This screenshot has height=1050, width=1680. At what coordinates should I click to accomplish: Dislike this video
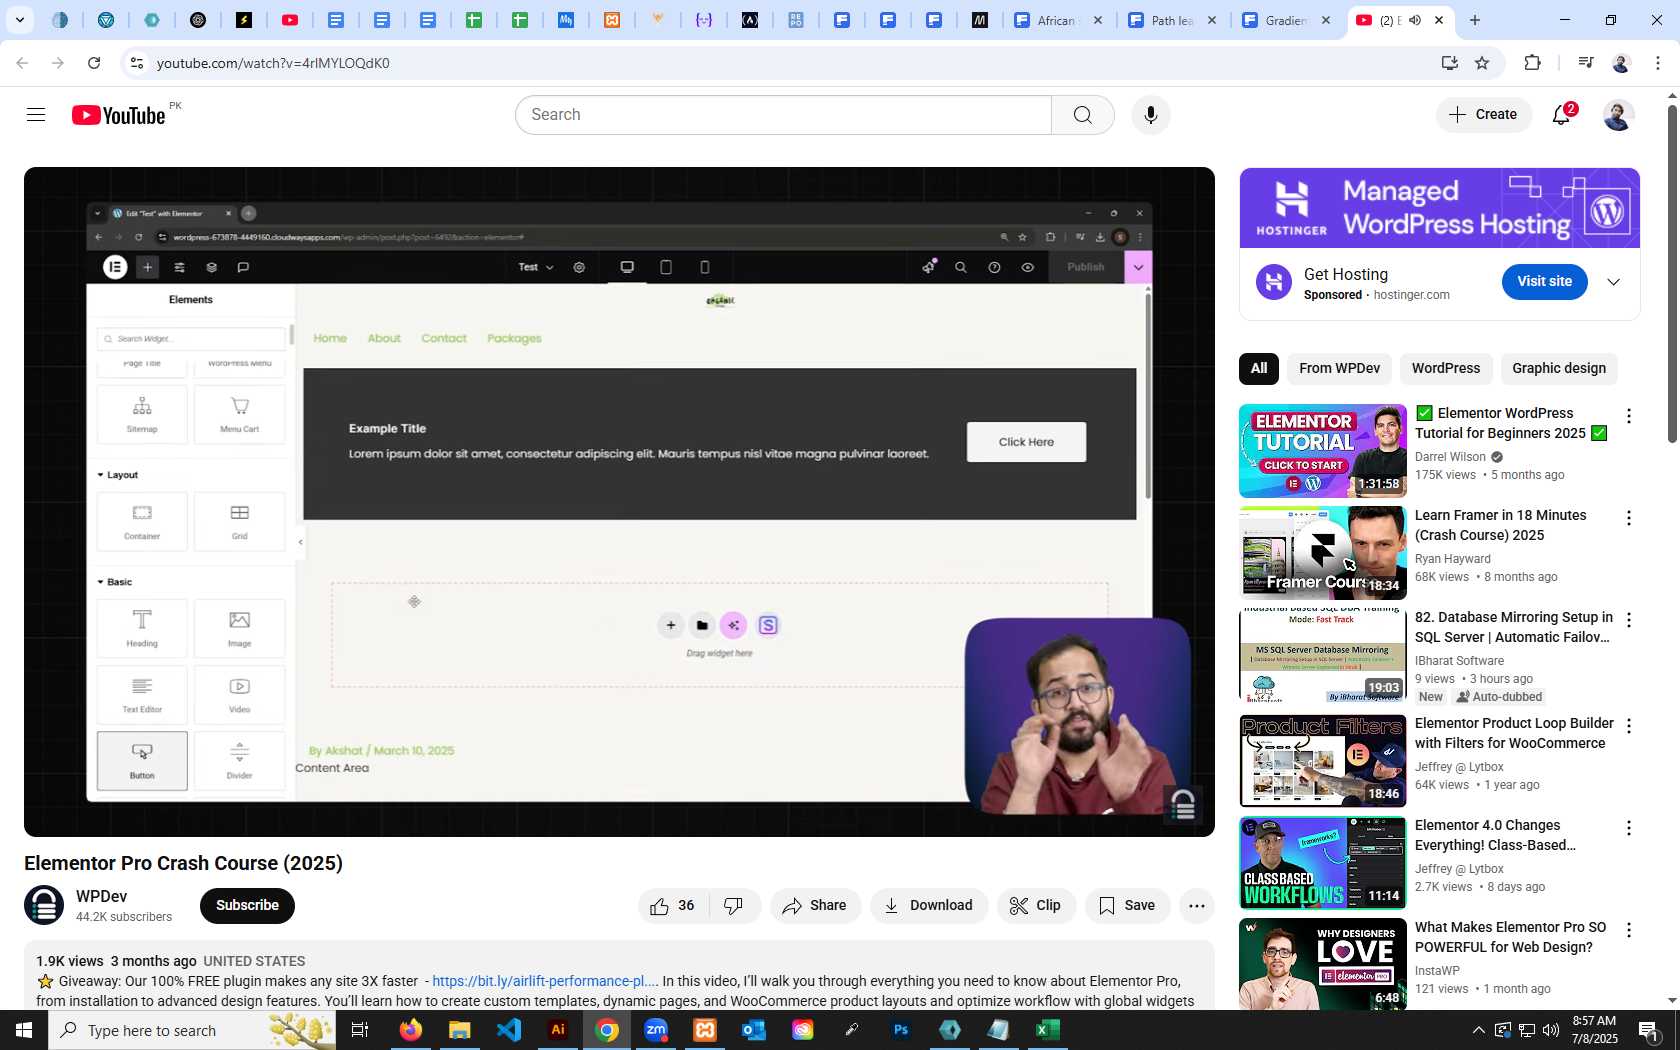[734, 906]
